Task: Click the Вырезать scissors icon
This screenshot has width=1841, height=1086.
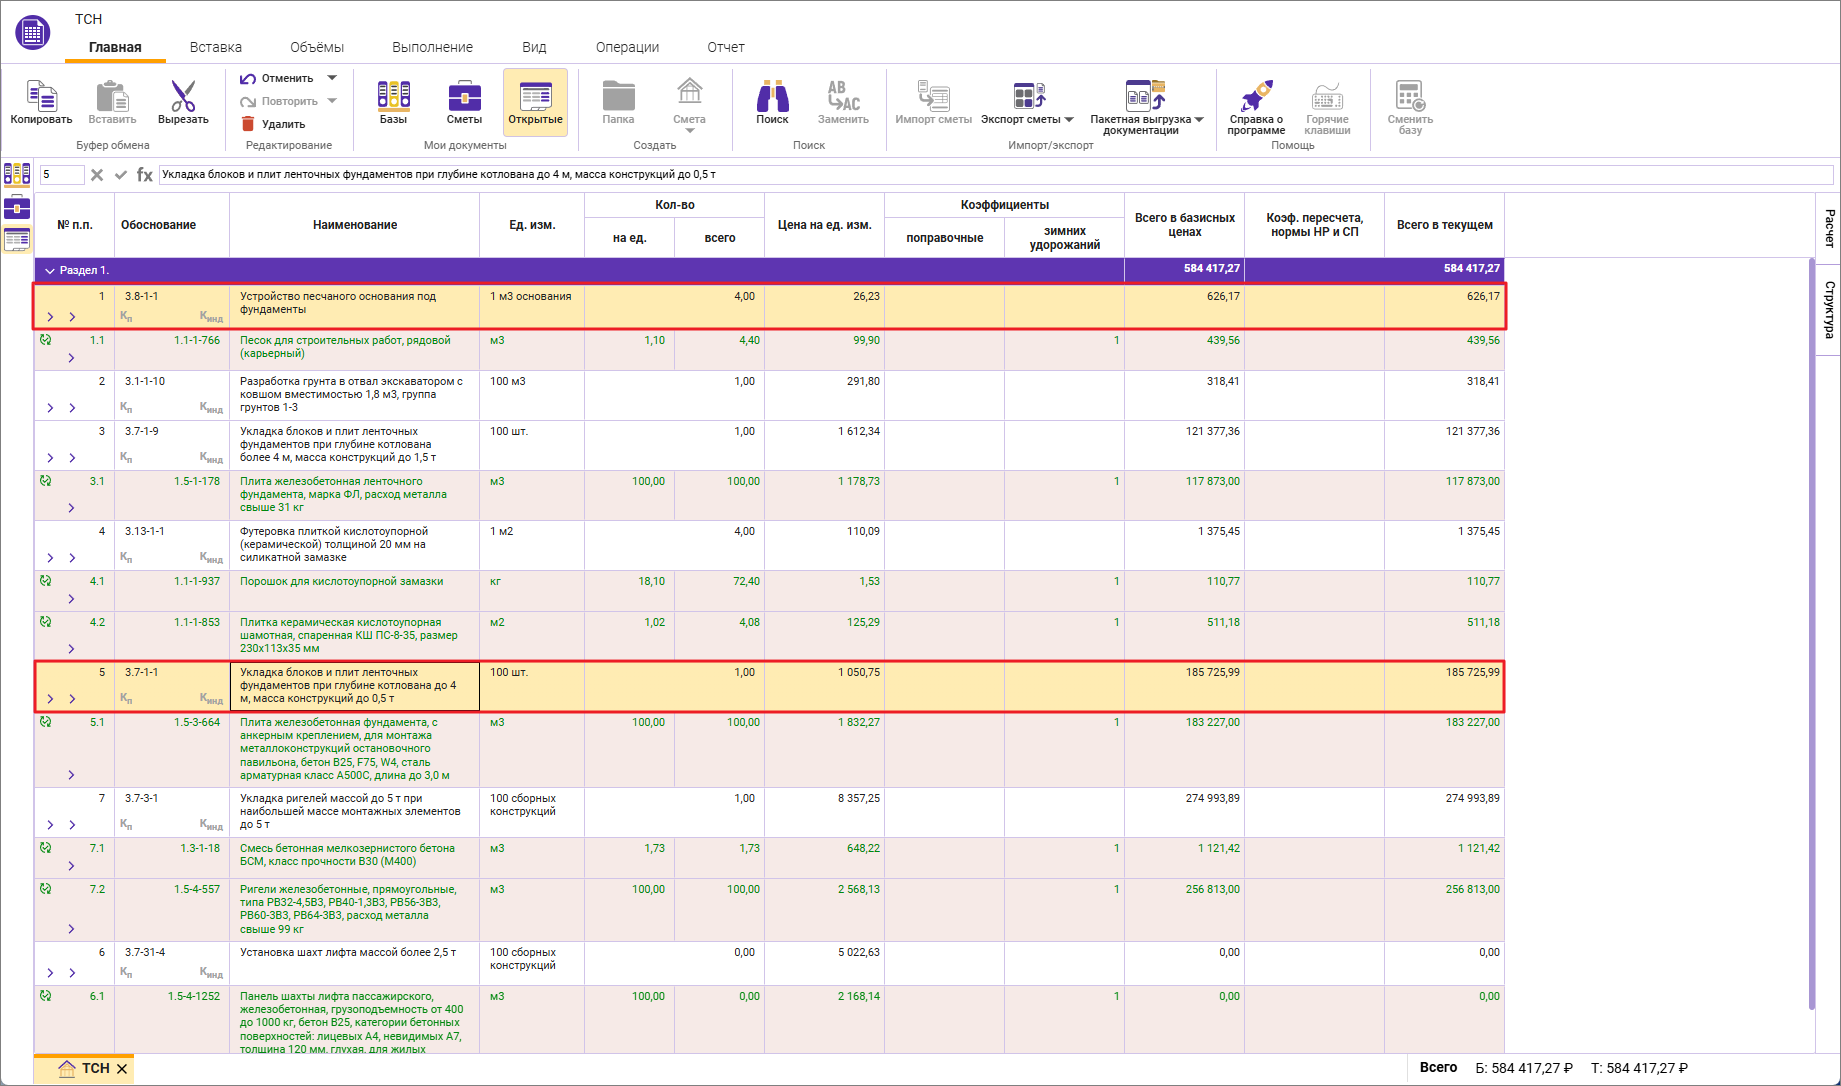Action: pos(183,97)
